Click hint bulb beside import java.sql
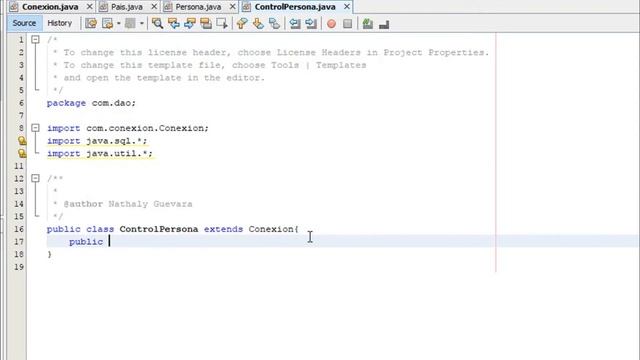640x360 pixels. pos(22,141)
